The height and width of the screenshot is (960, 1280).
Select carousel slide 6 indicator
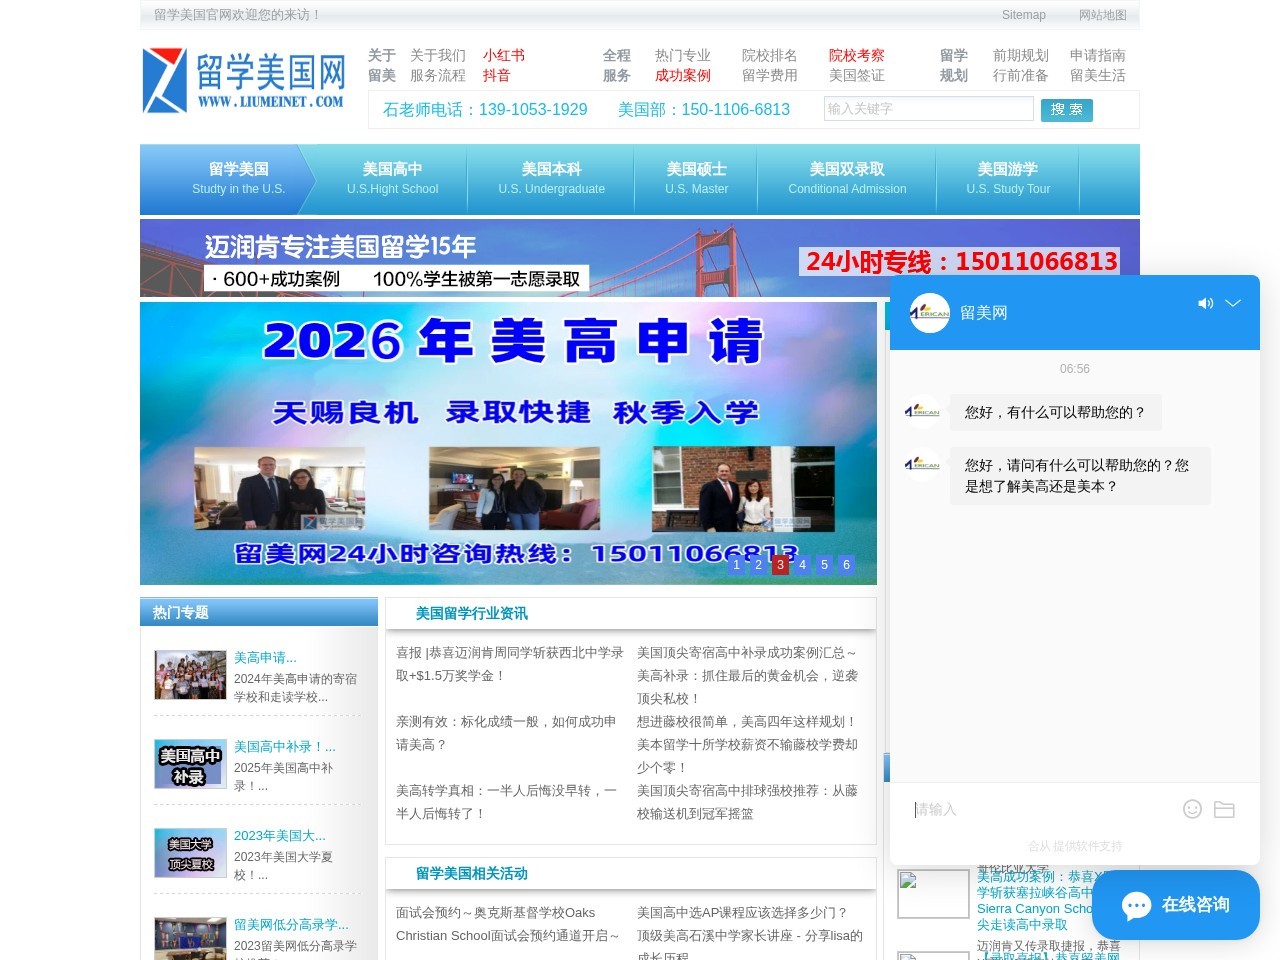pos(846,564)
